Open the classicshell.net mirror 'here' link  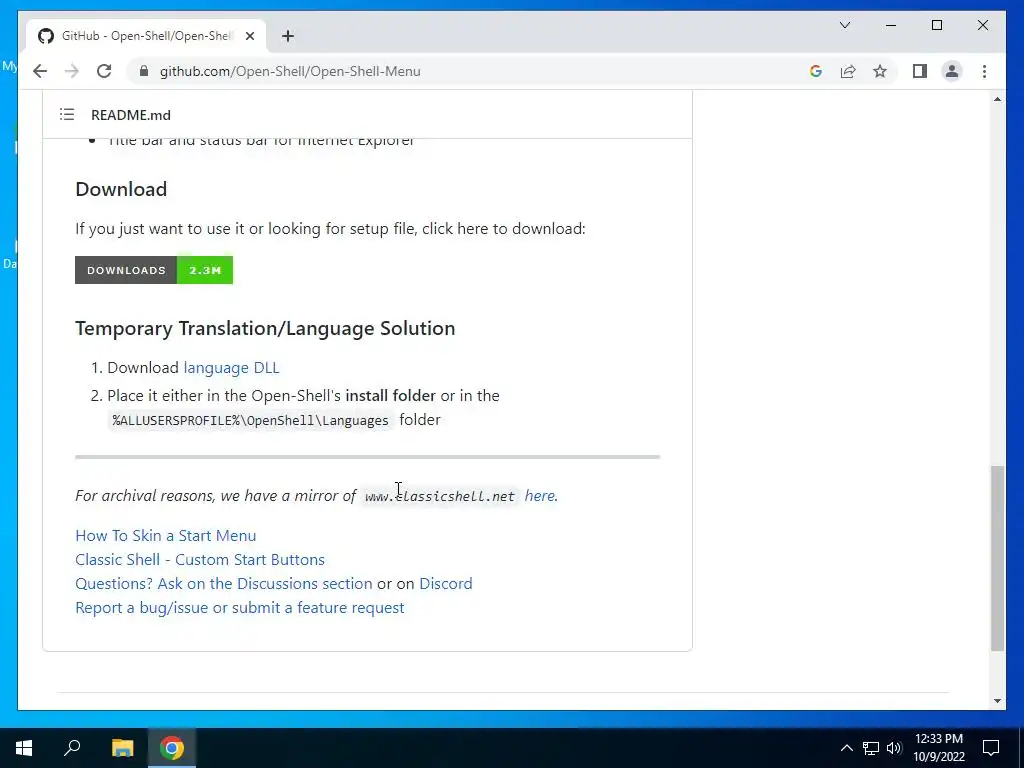point(539,496)
